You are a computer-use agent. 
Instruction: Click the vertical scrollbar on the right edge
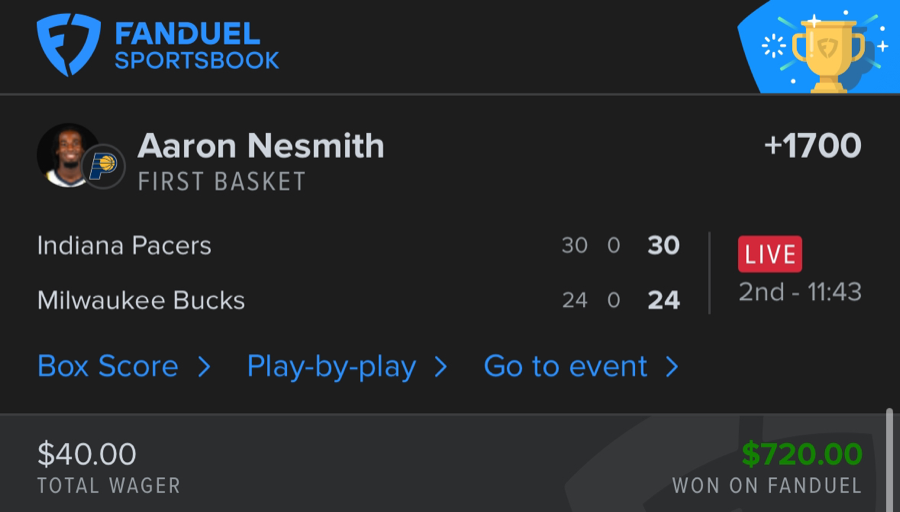point(889,460)
